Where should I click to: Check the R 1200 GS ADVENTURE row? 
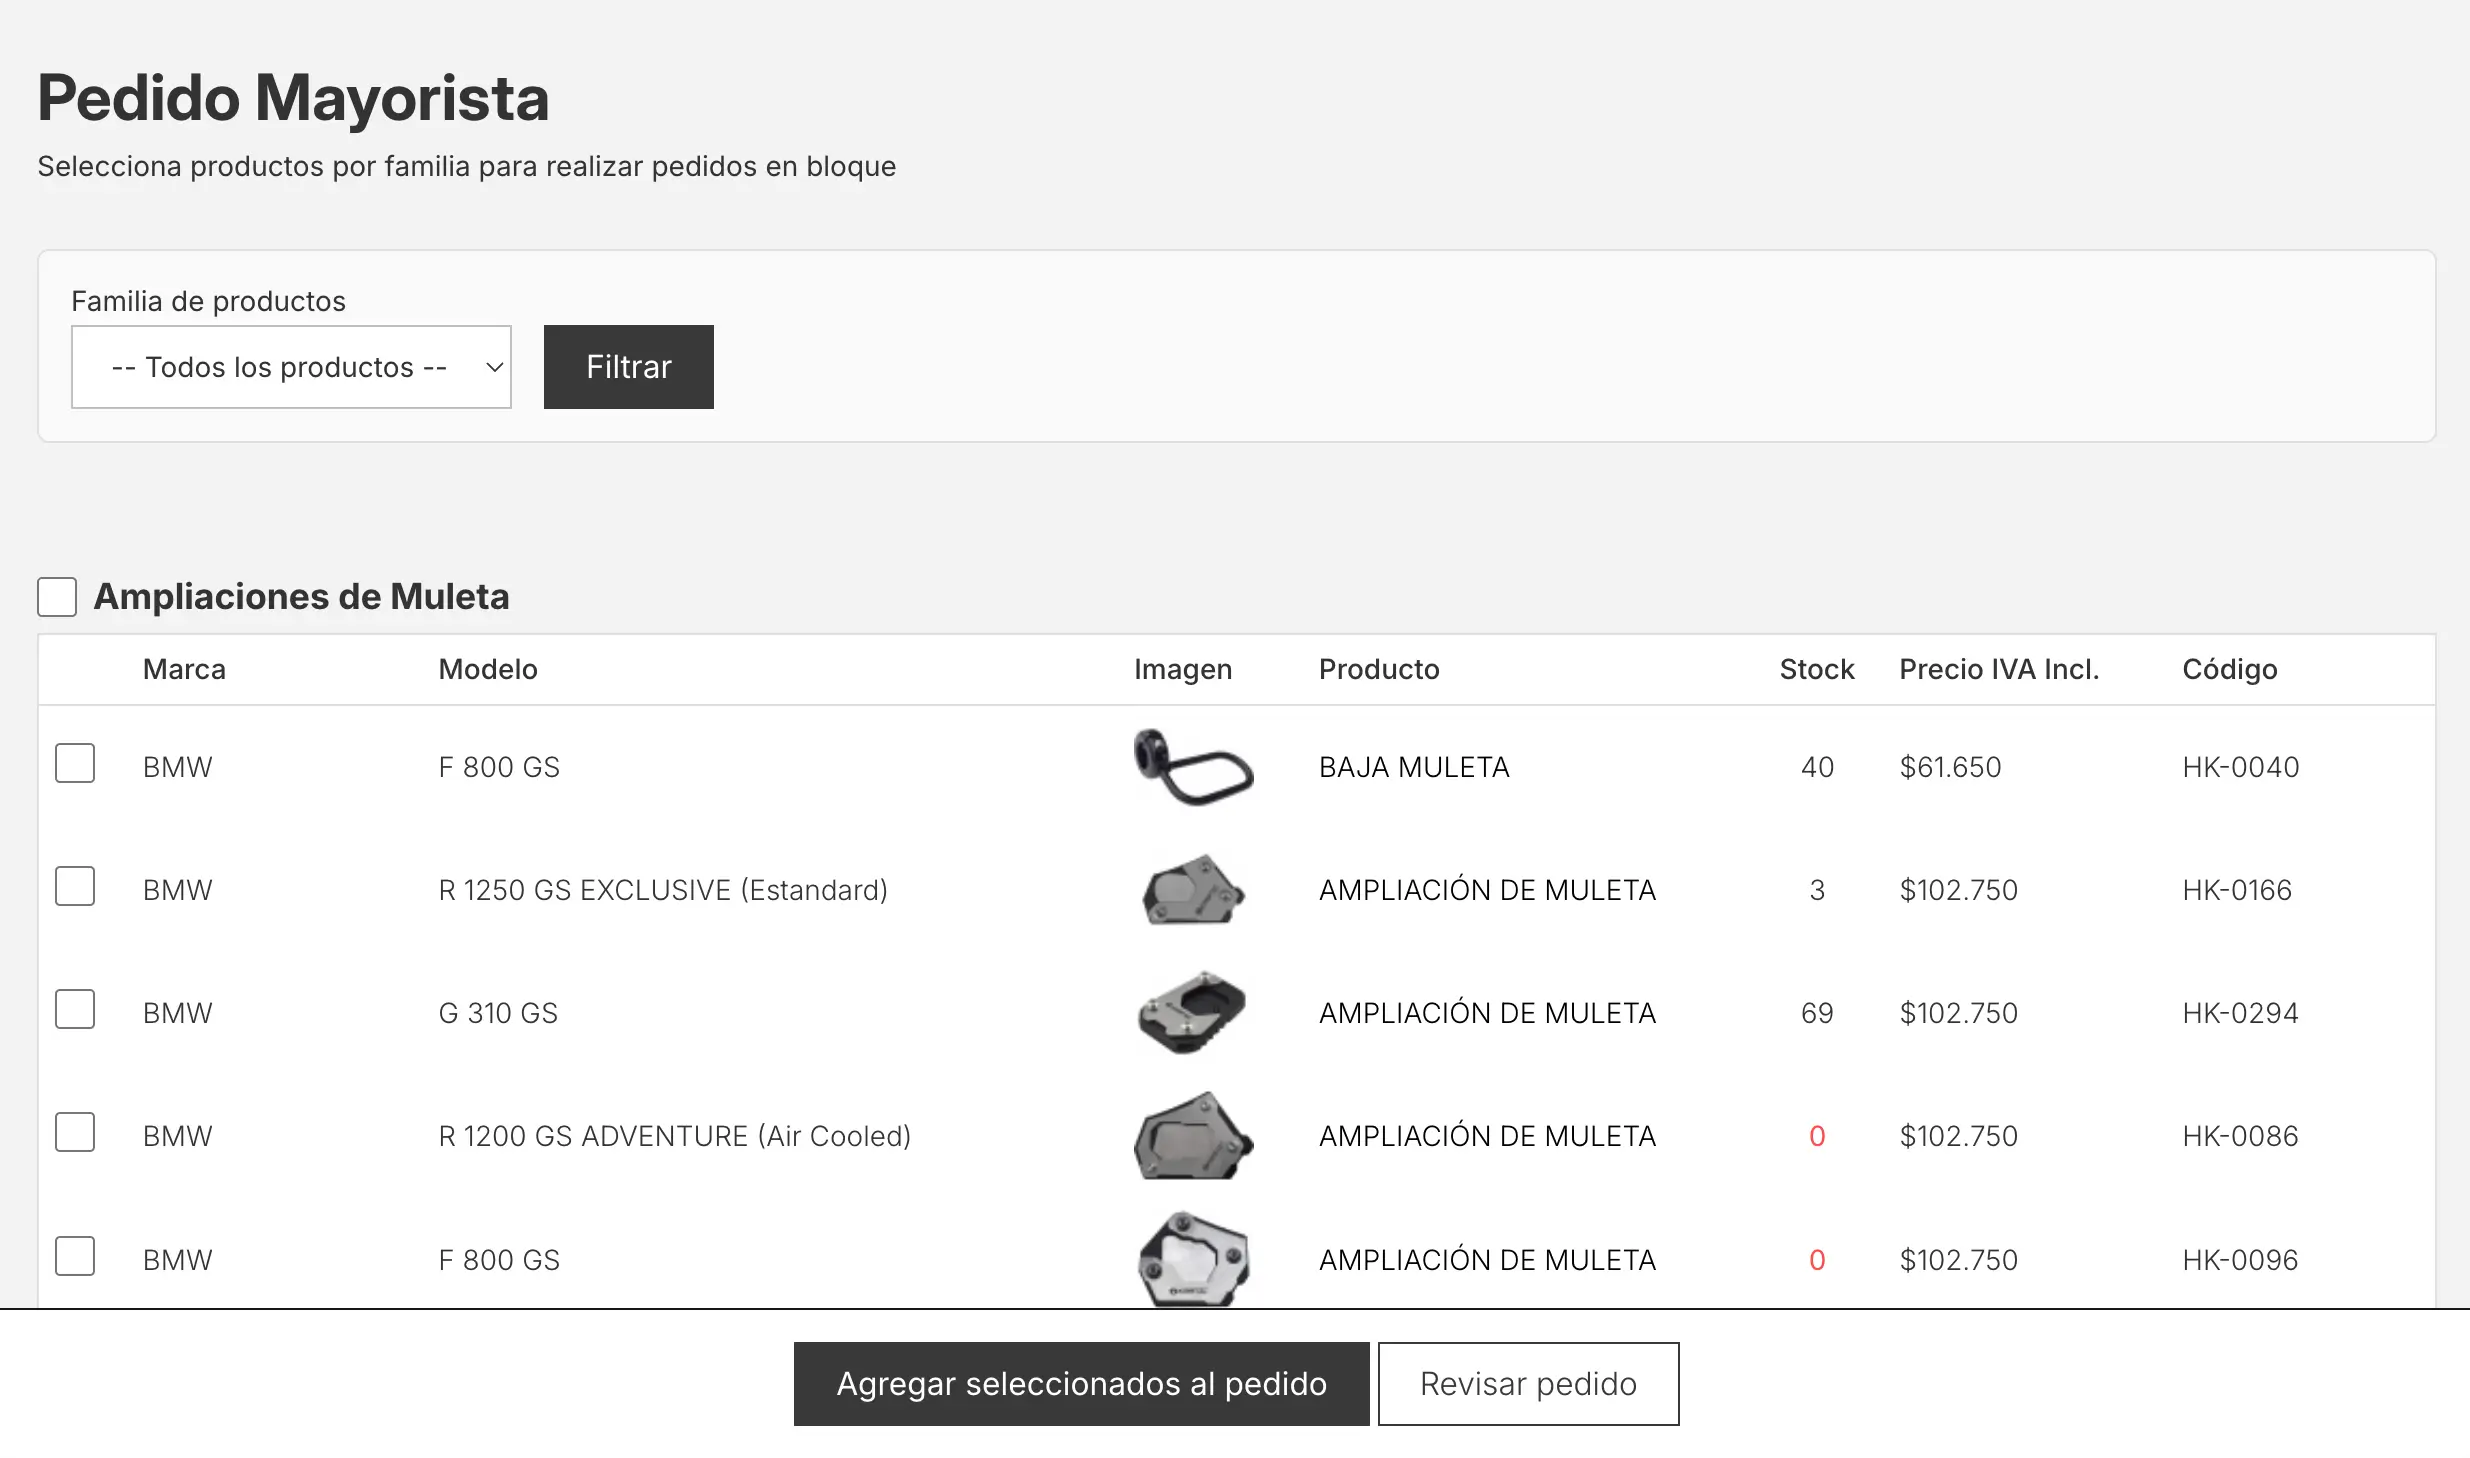[75, 1132]
